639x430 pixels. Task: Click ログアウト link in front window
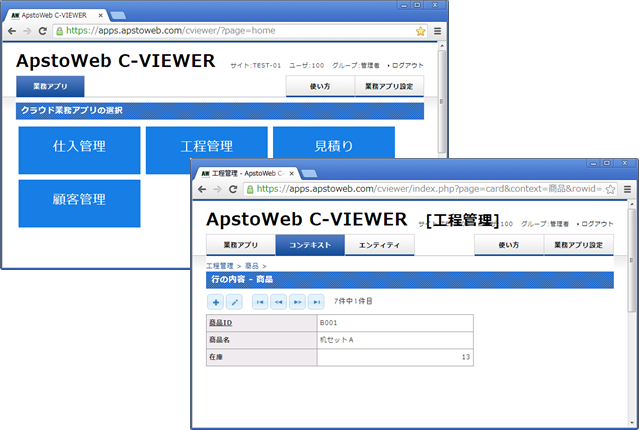click(595, 224)
